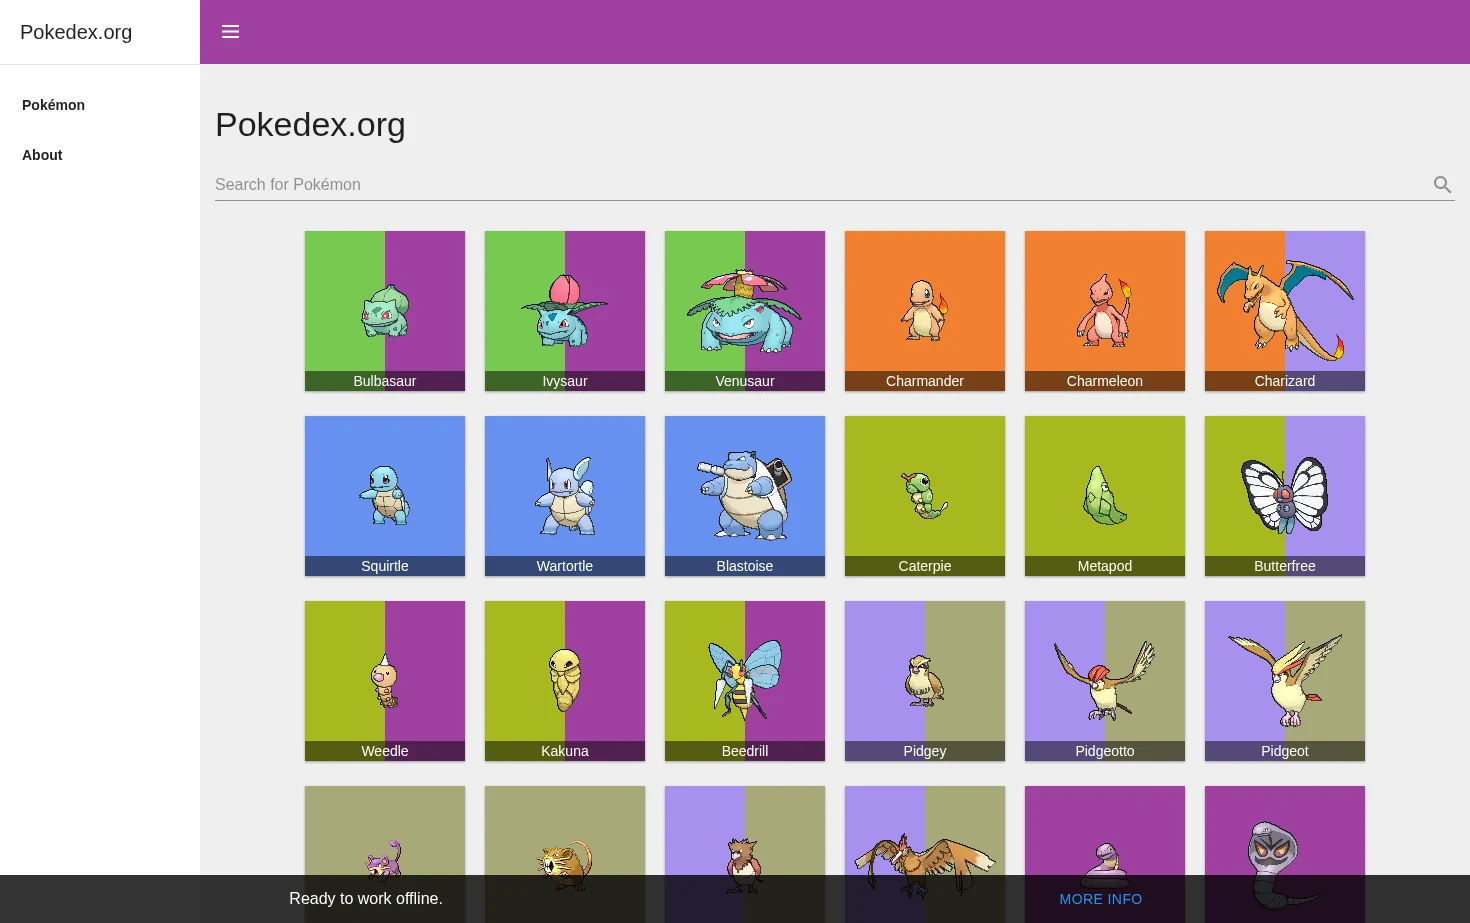Screen dimensions: 1470x923
Task: Select the Venusaur card
Action: click(x=745, y=311)
